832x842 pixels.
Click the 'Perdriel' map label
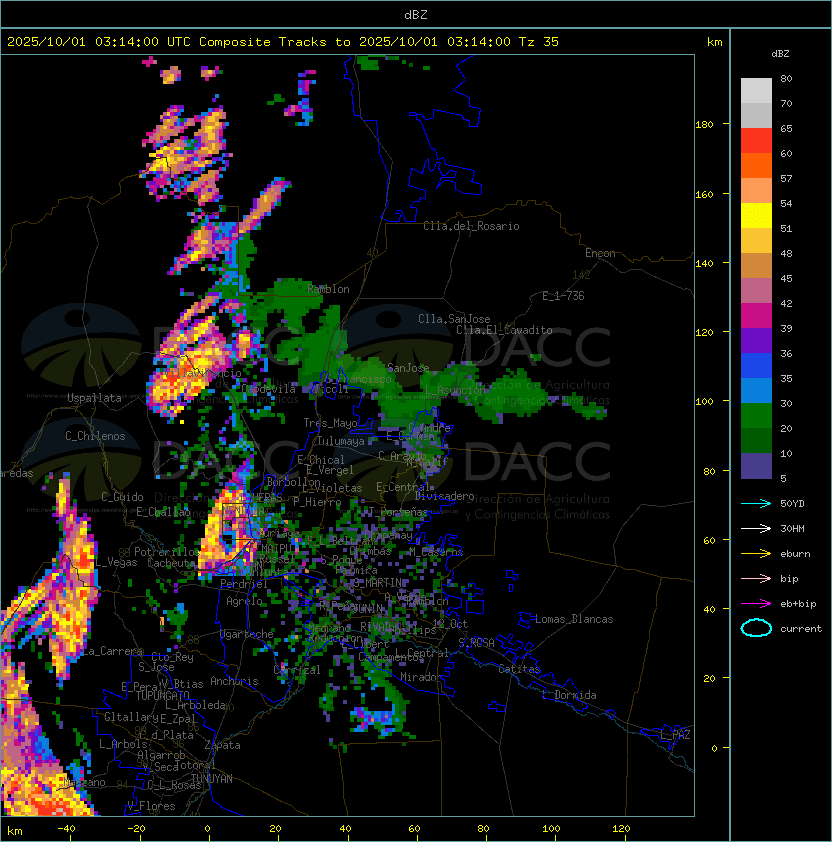click(x=244, y=583)
